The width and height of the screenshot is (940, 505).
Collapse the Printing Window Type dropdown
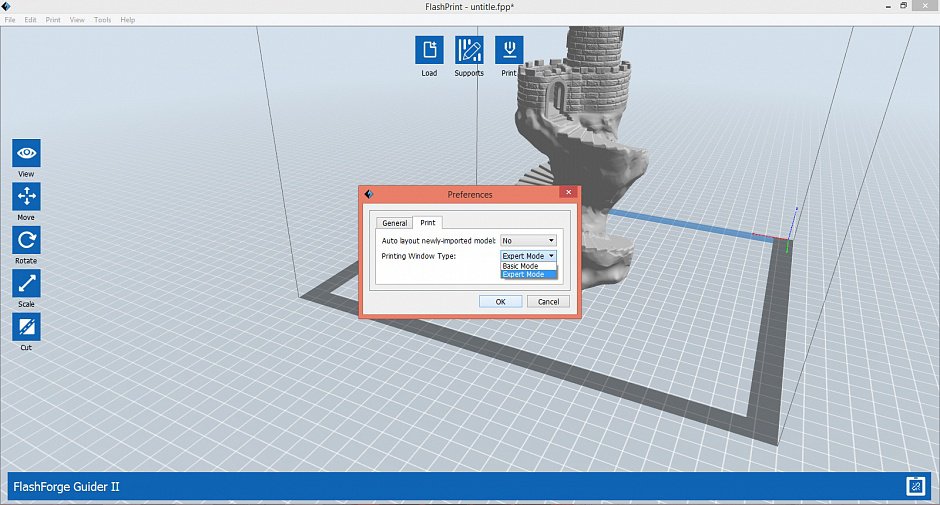coord(528,256)
